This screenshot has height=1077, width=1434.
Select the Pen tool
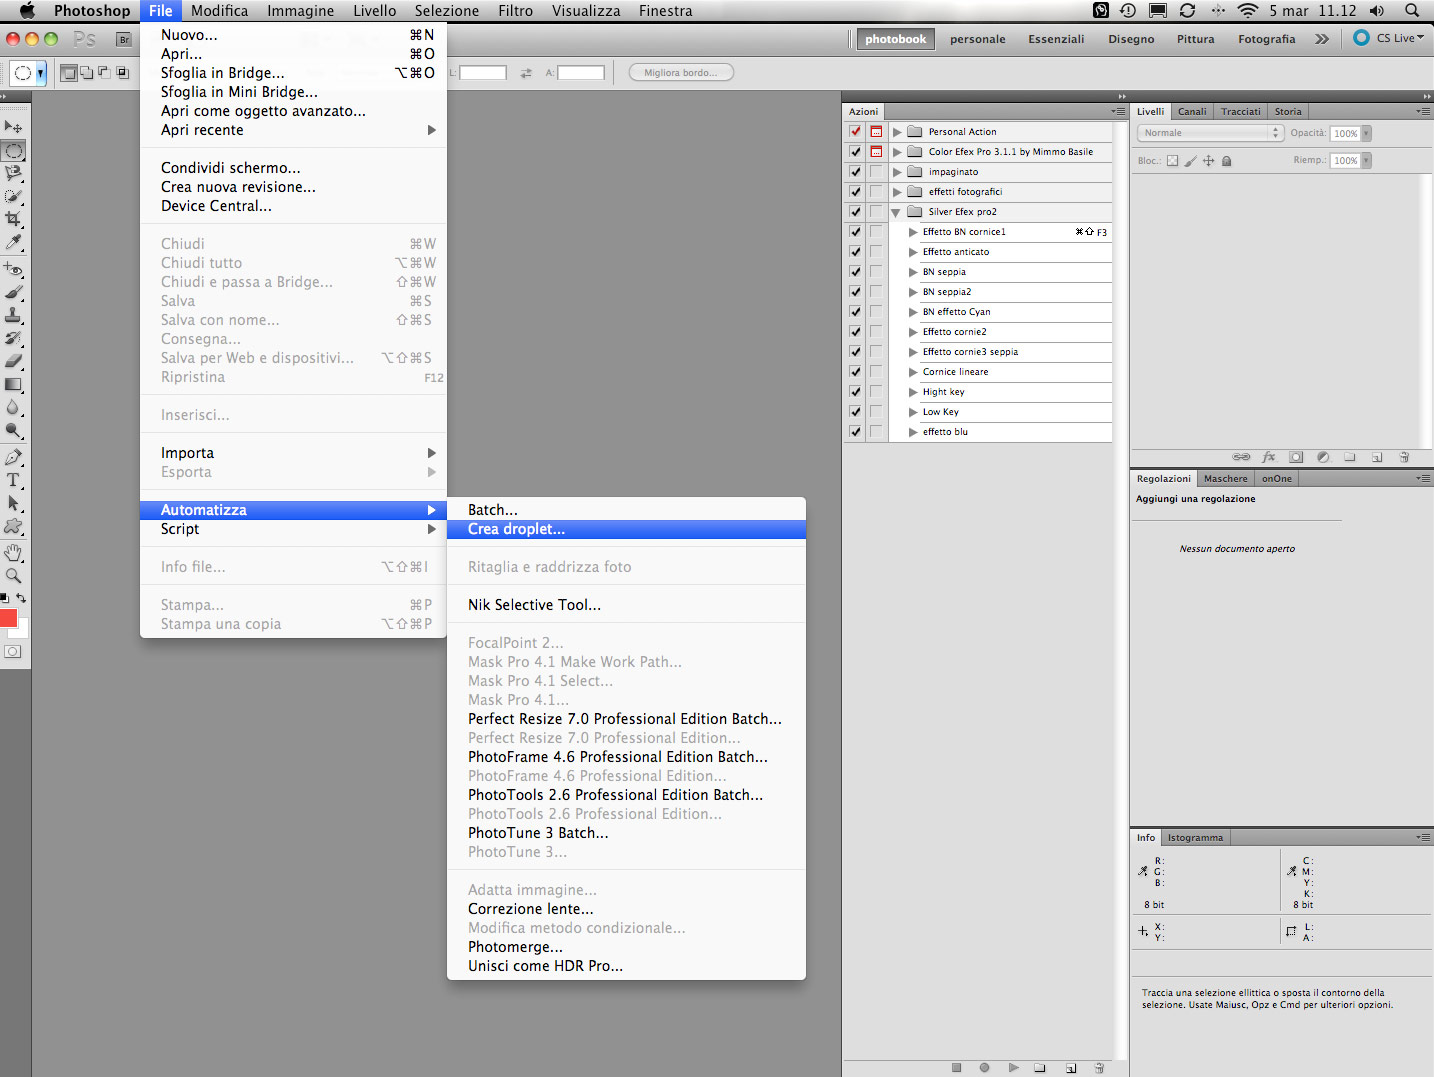pos(13,457)
